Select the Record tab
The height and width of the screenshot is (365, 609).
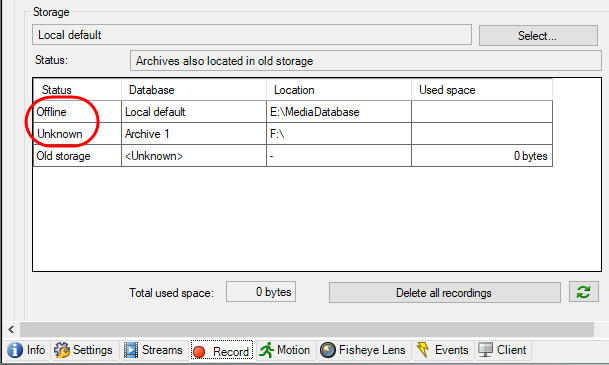point(222,351)
